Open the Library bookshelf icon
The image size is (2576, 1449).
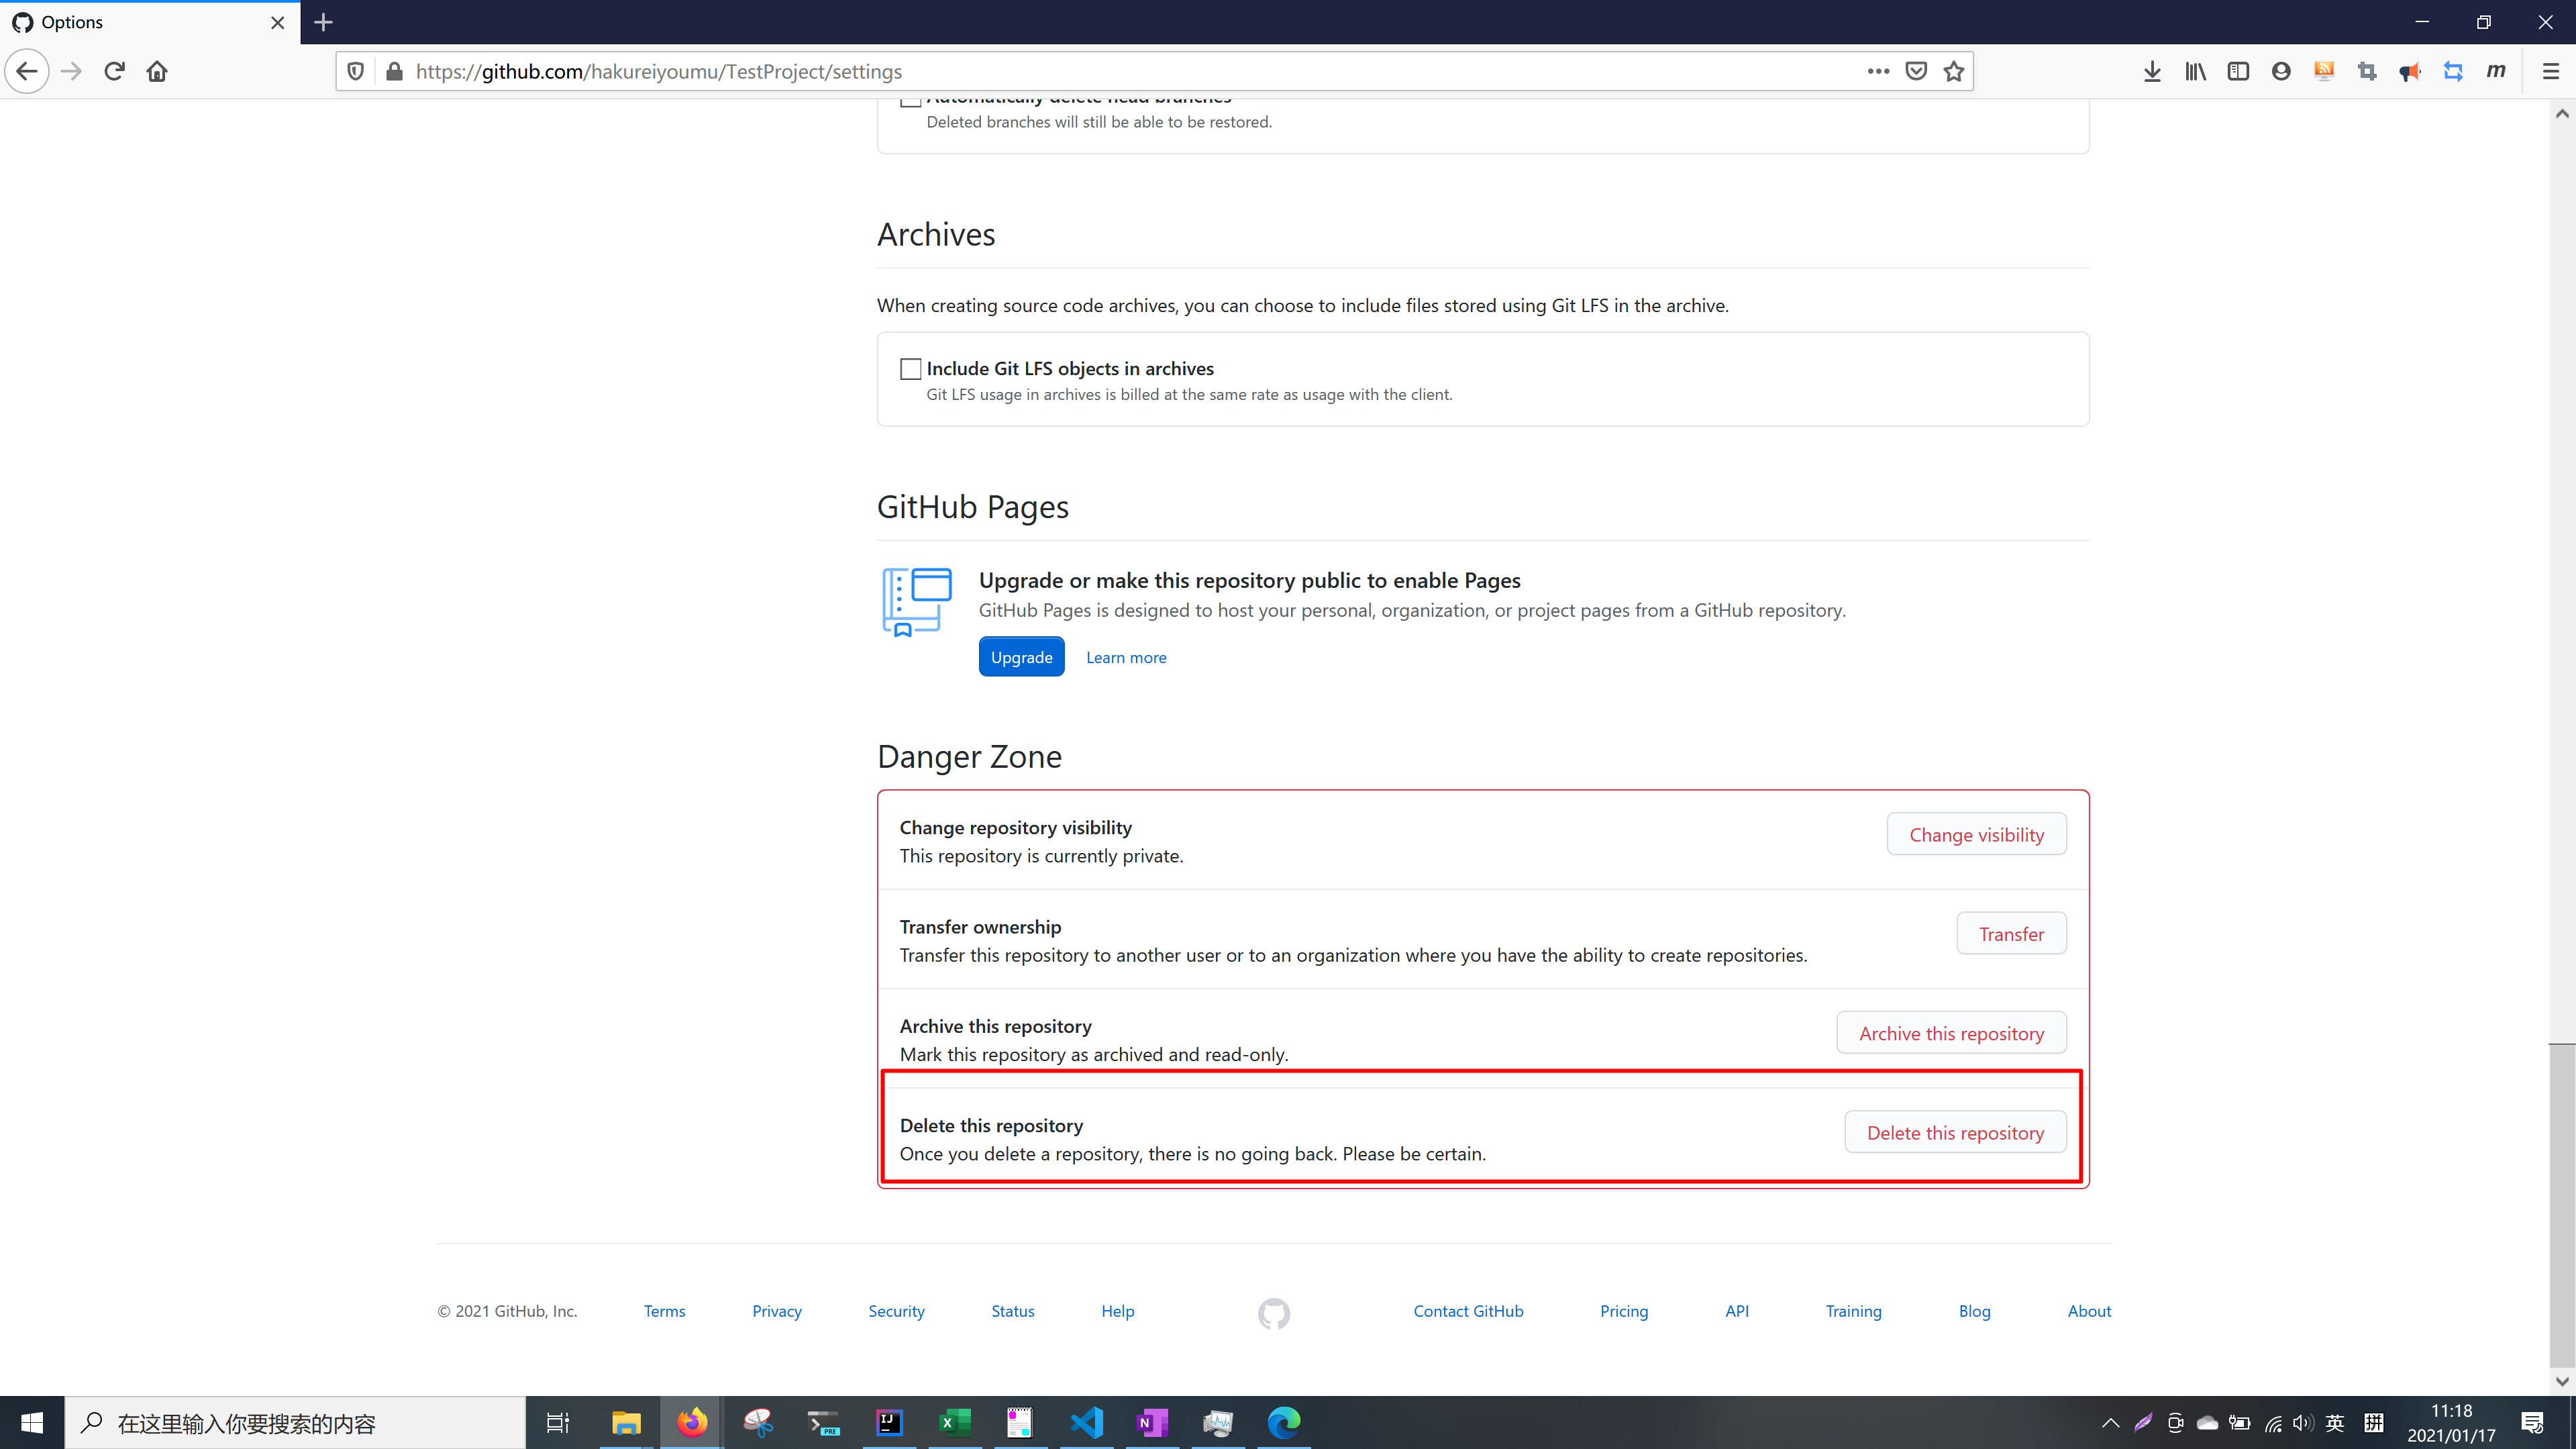click(x=2195, y=71)
